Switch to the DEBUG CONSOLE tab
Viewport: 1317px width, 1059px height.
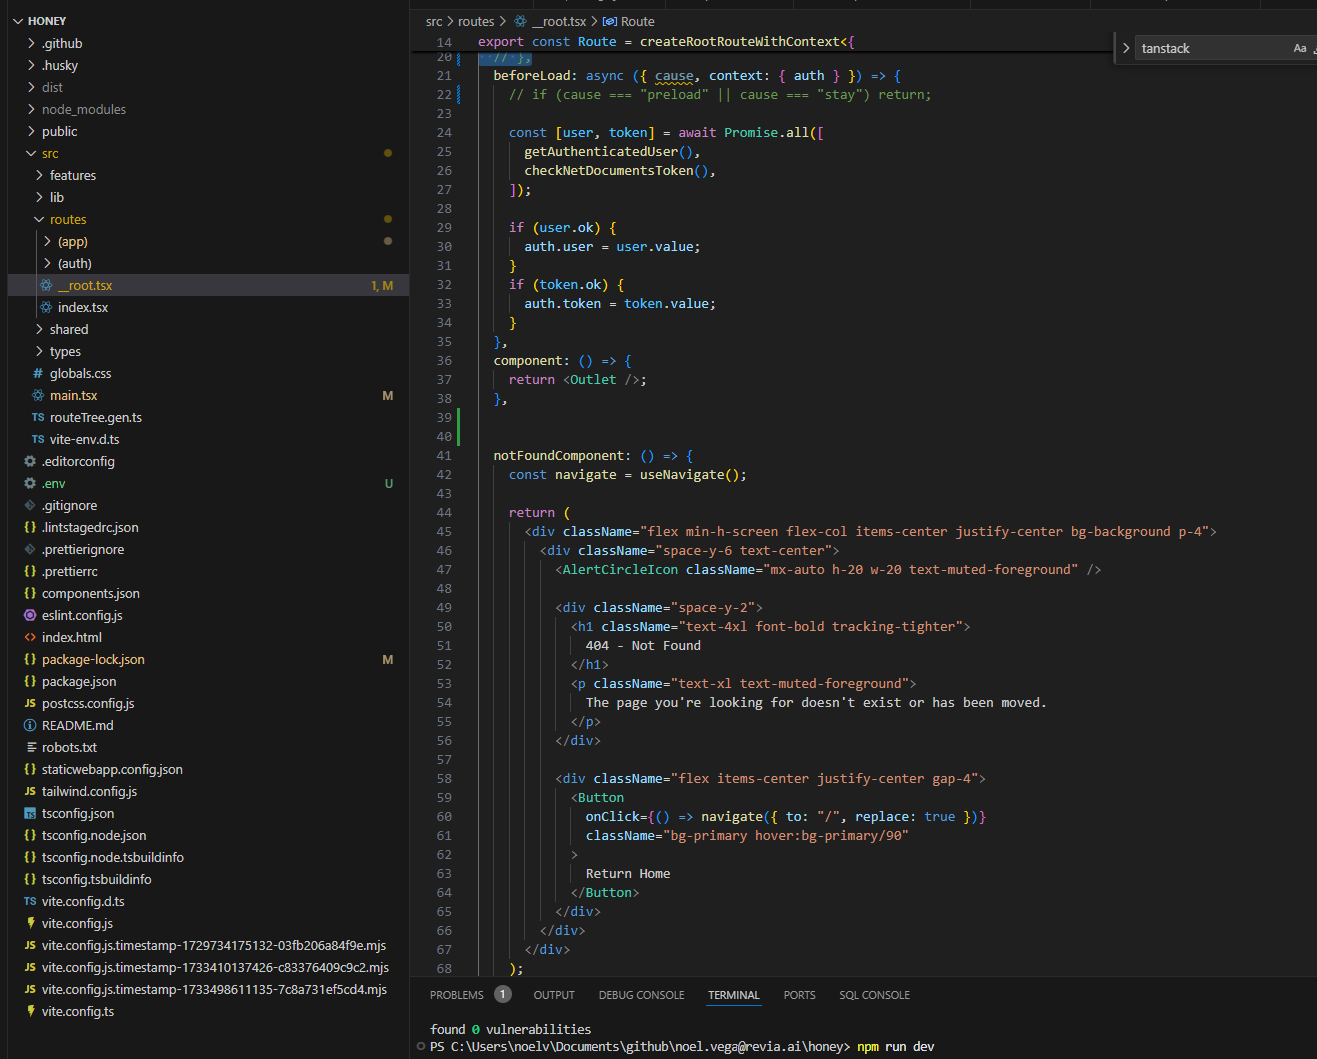[x=641, y=995]
